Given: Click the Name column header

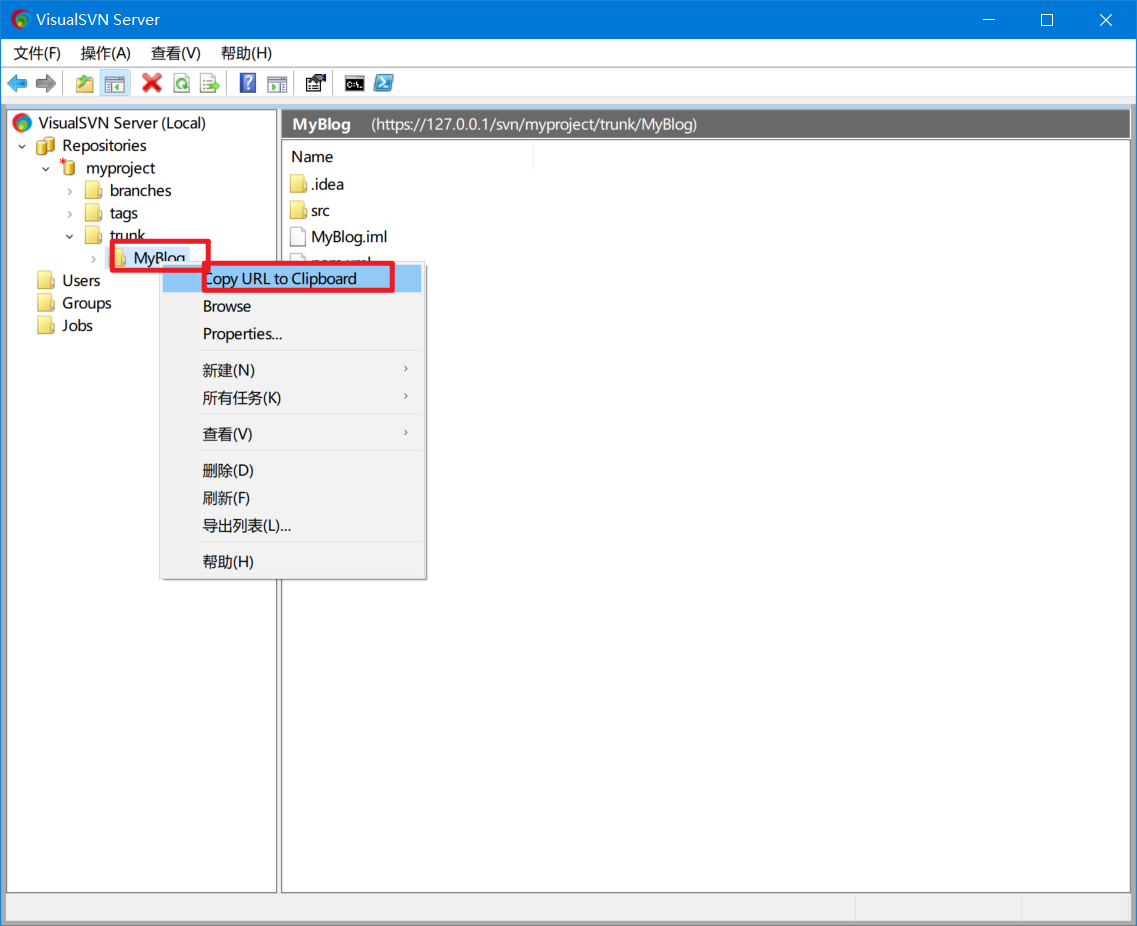Looking at the screenshot, I should pos(408,157).
